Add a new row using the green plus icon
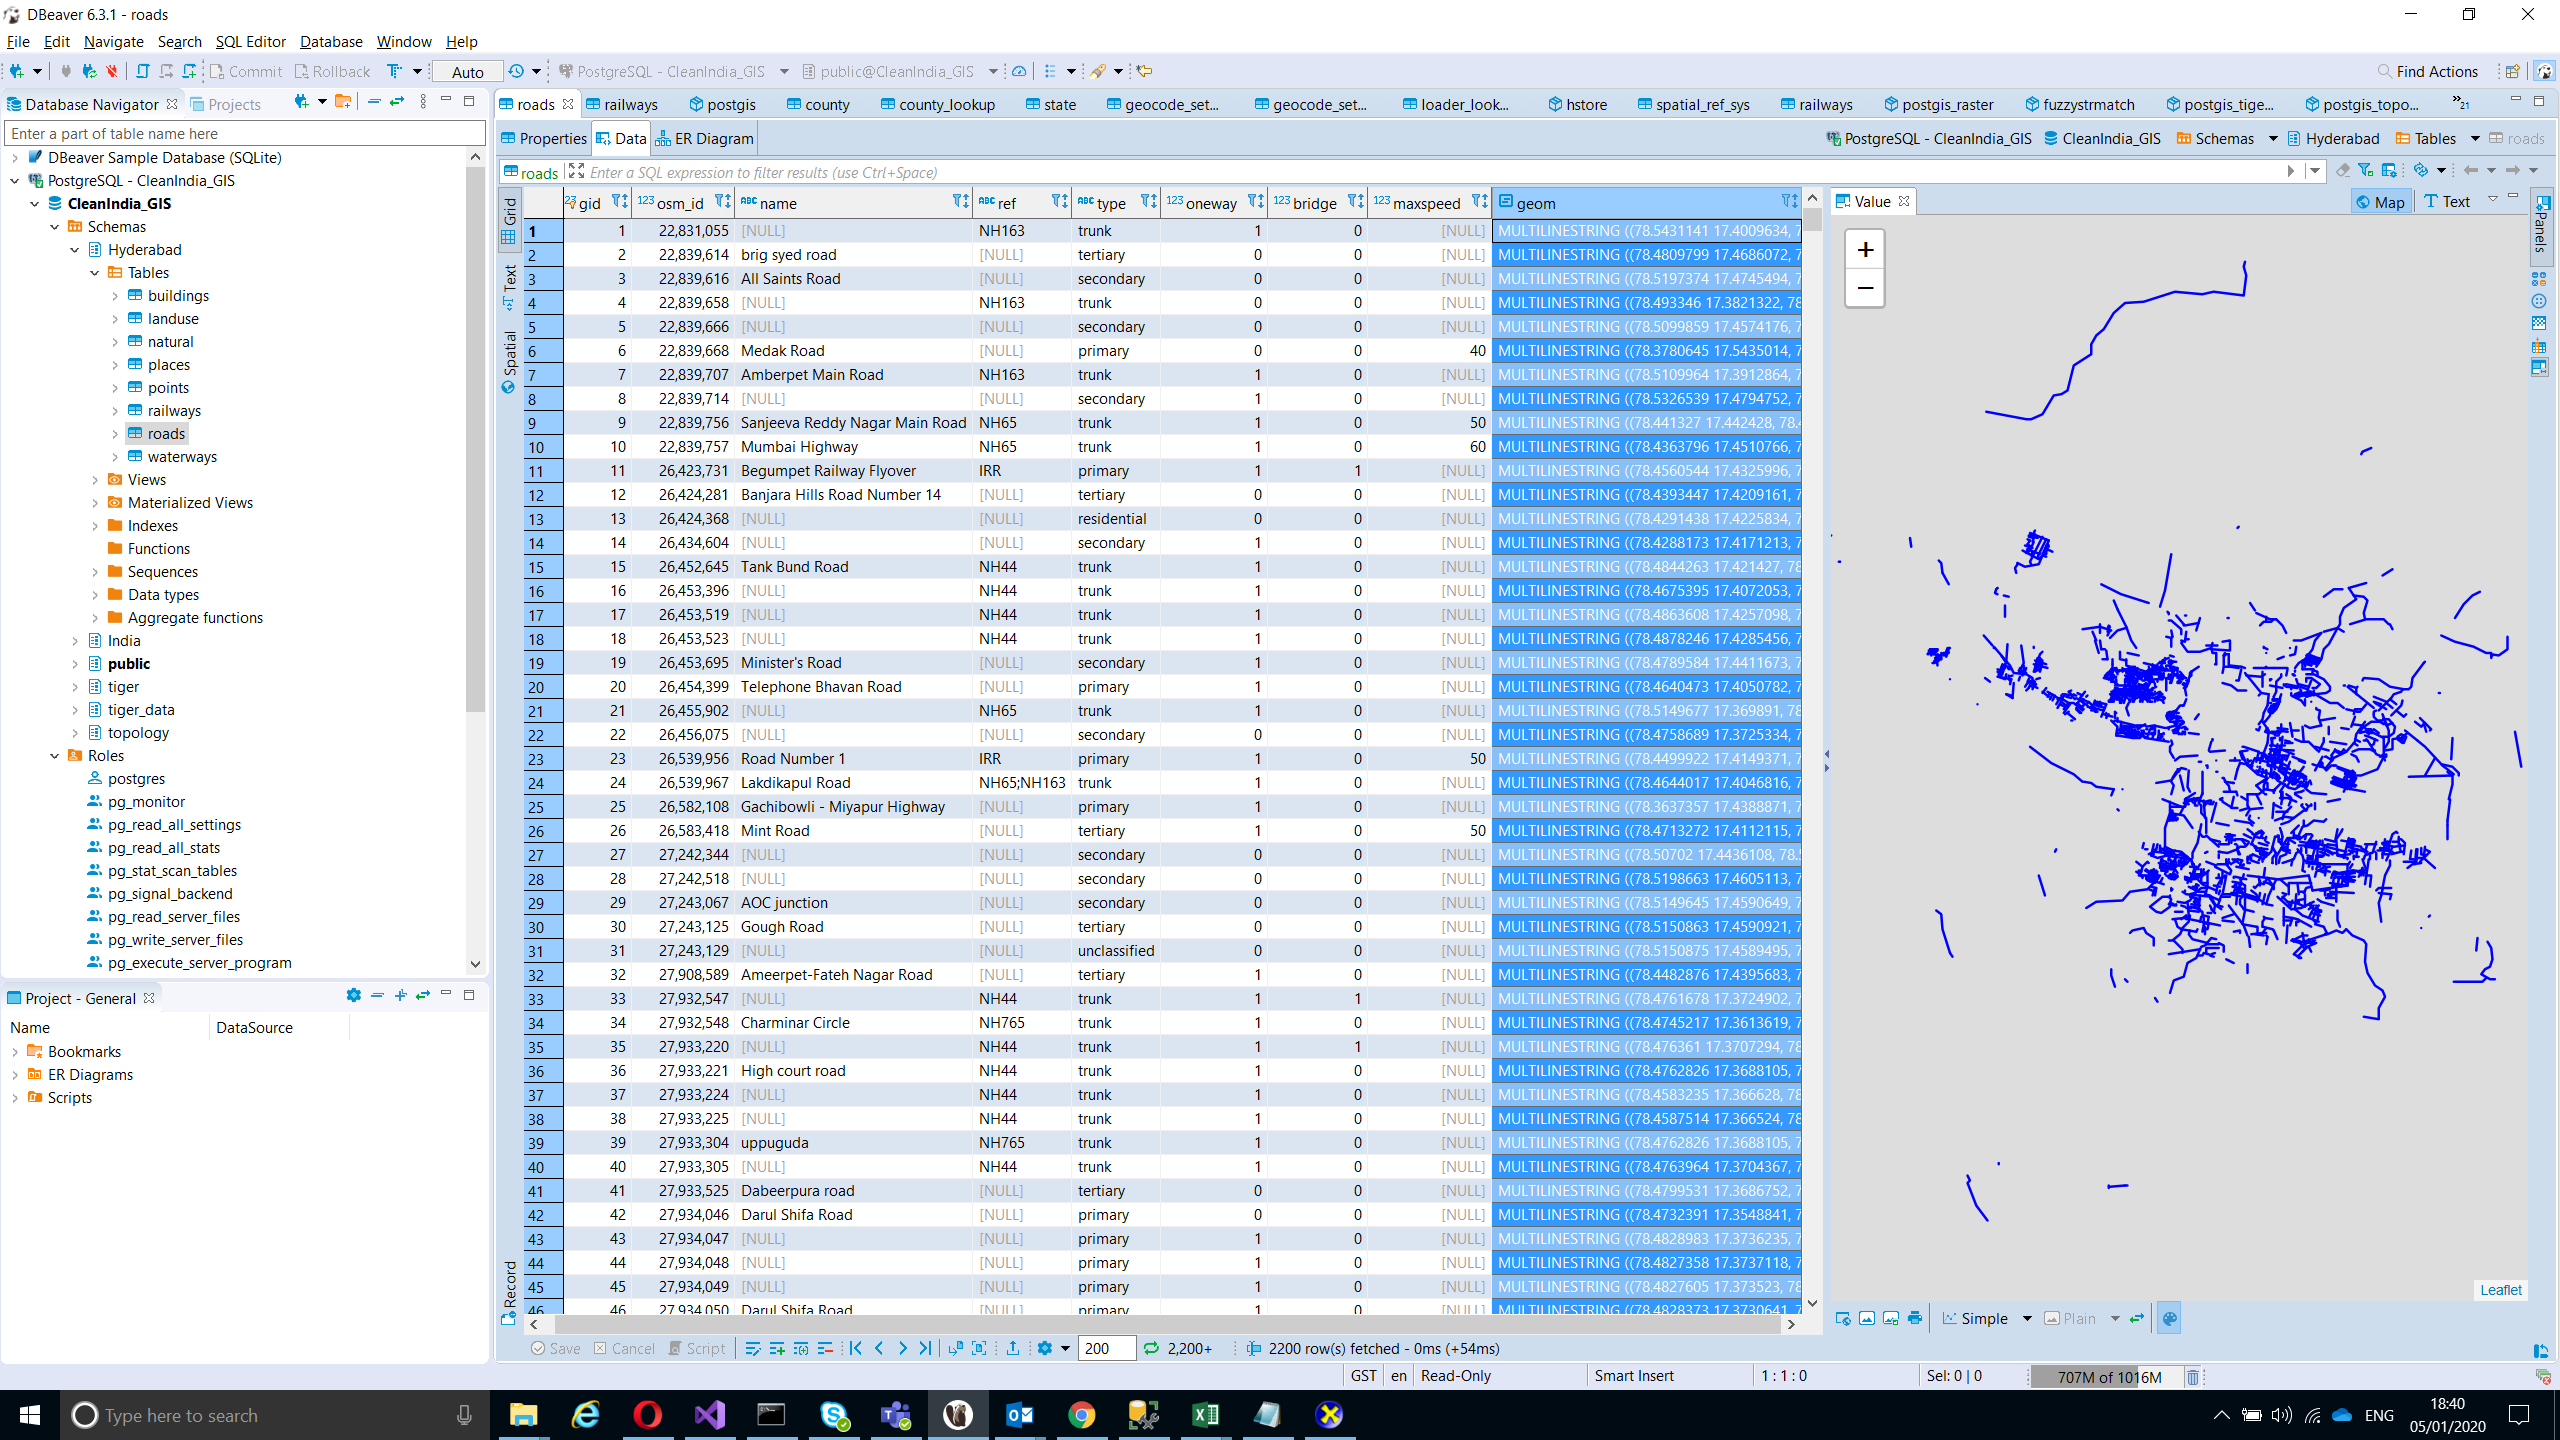 point(778,1348)
